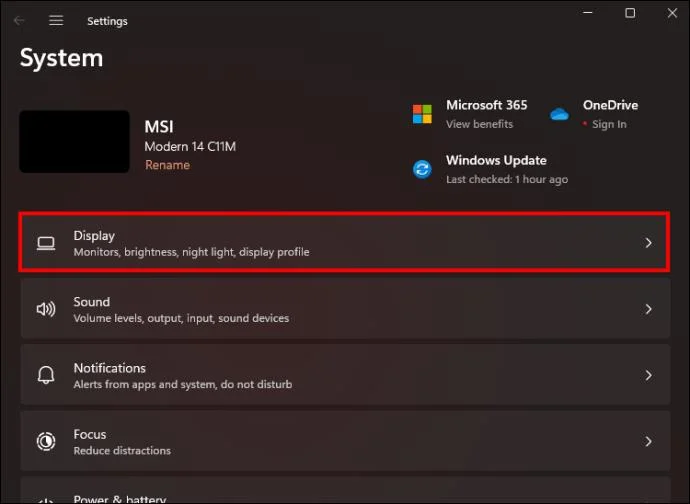Click the Windows Update sync icon

coord(422,169)
